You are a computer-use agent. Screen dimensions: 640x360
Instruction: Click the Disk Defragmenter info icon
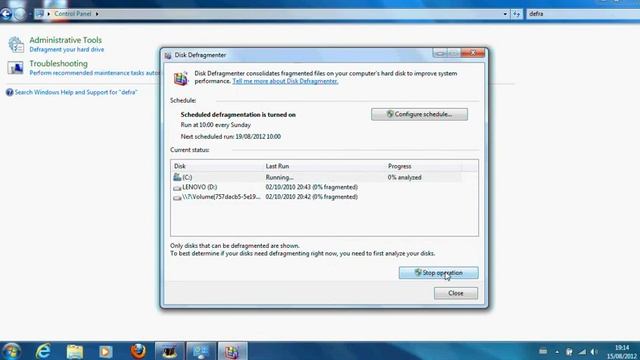tap(180, 78)
